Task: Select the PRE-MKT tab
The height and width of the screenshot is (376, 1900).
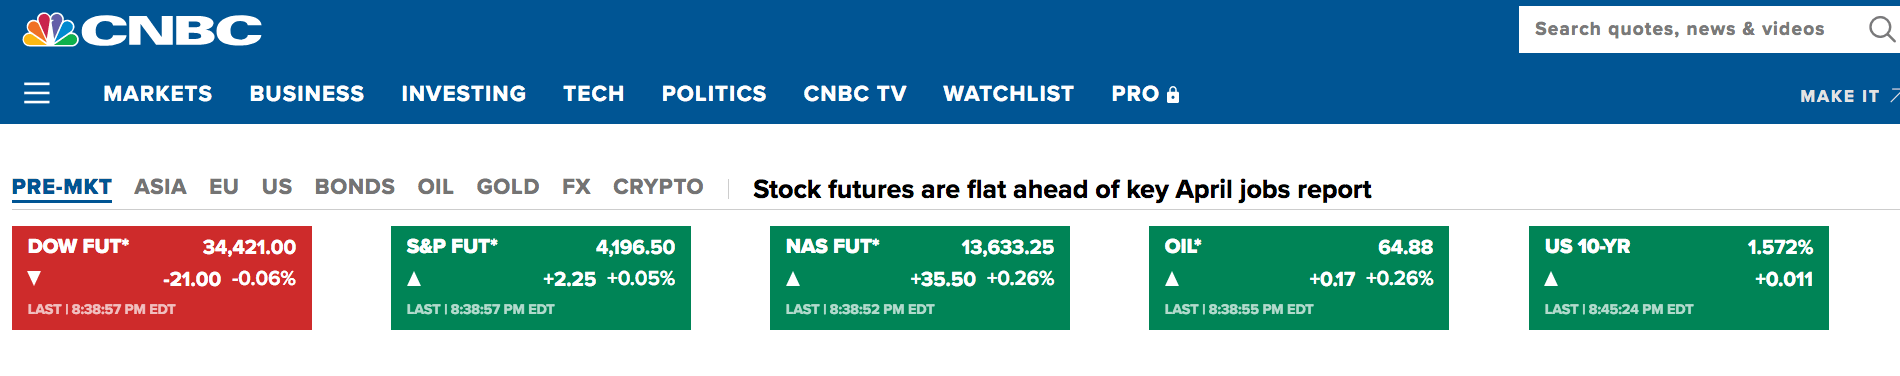Action: click(x=62, y=187)
